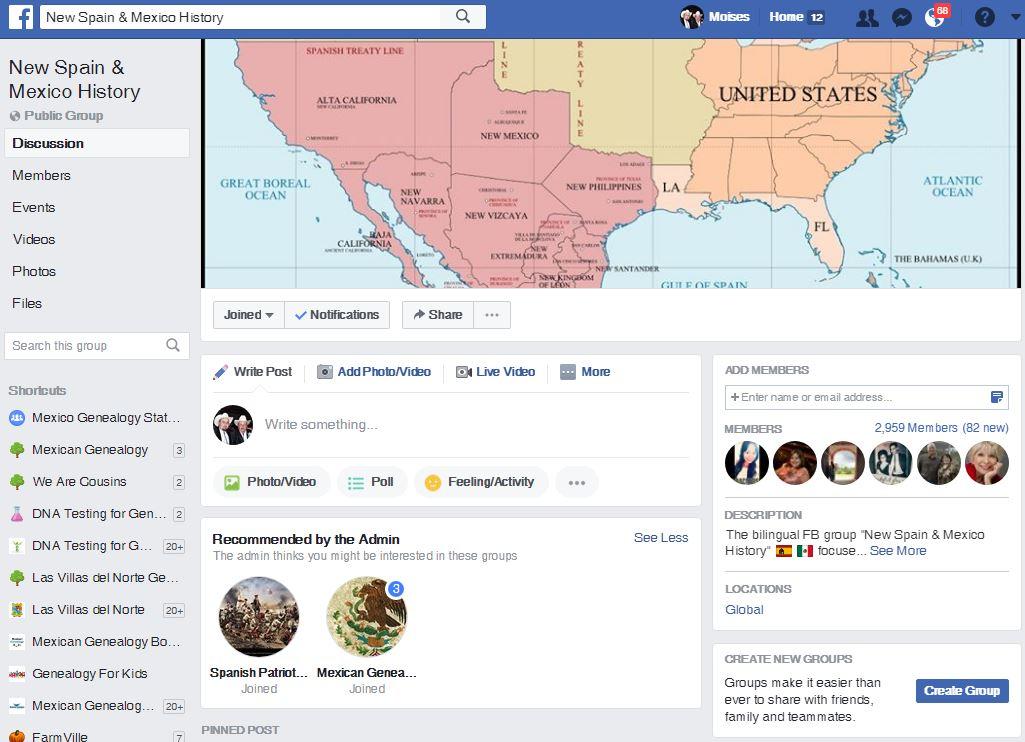Expand description with See More
This screenshot has width=1025, height=742.
[898, 551]
